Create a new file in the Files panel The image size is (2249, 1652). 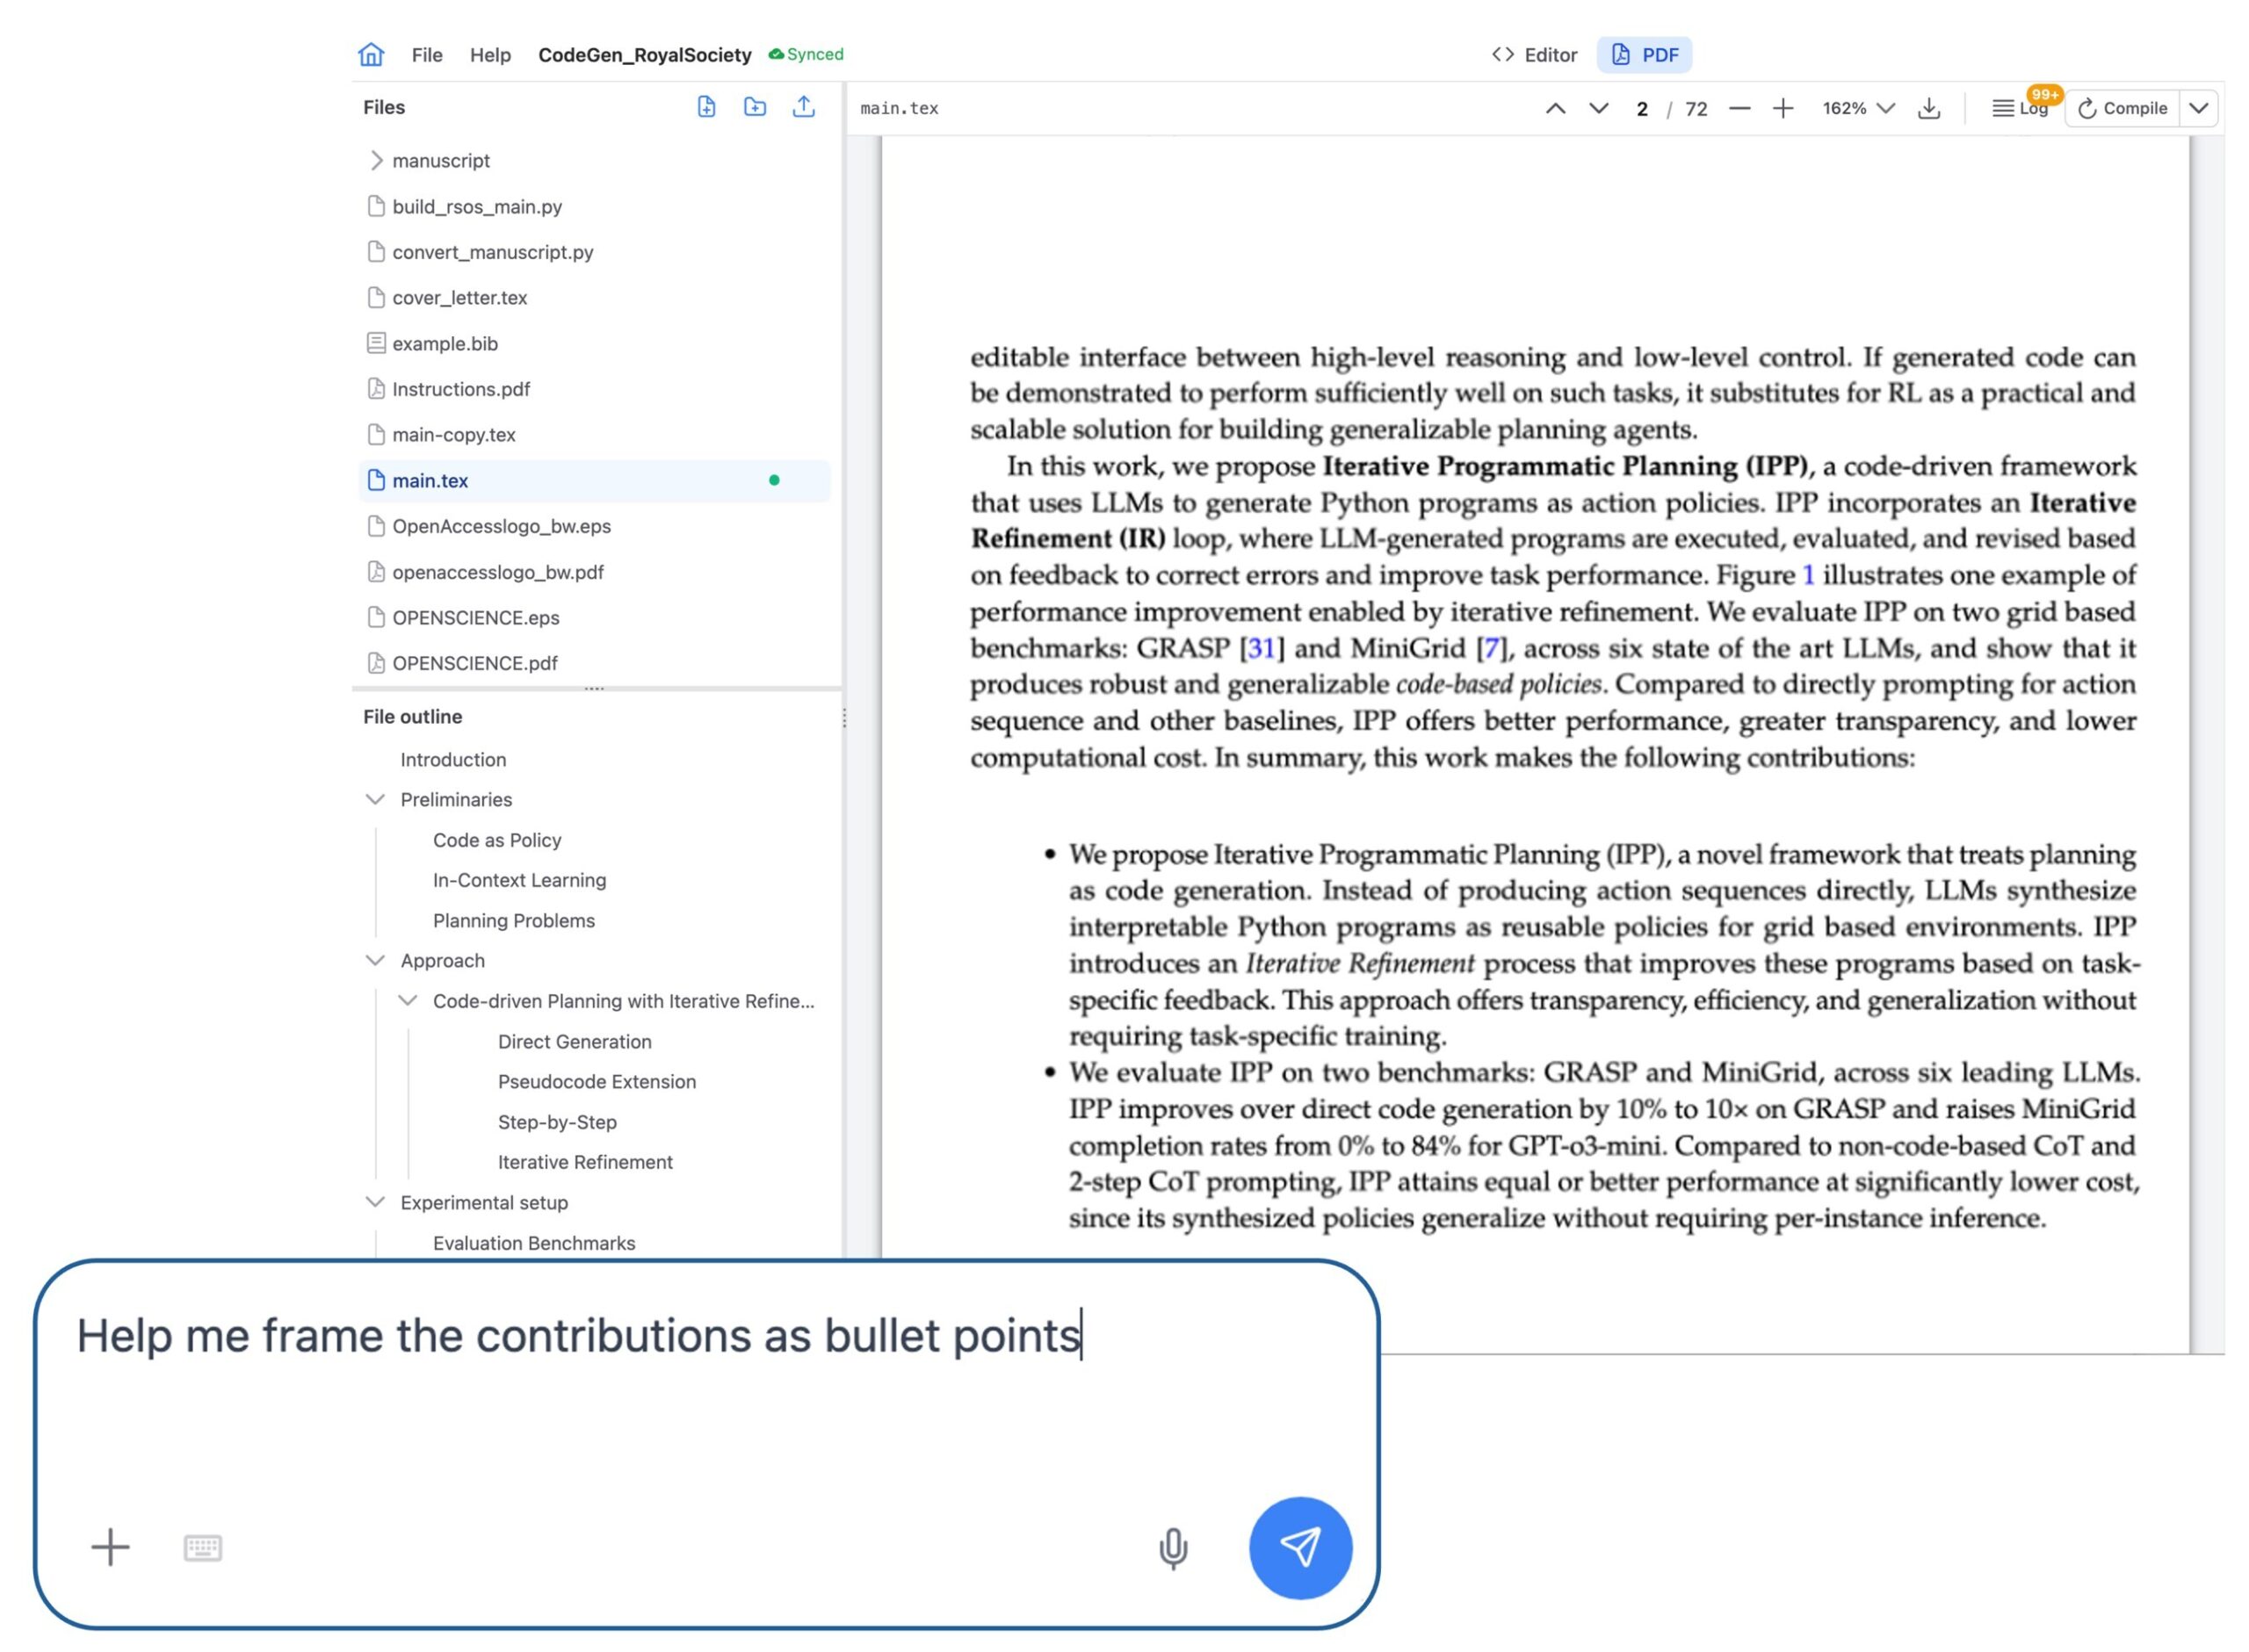click(x=706, y=107)
